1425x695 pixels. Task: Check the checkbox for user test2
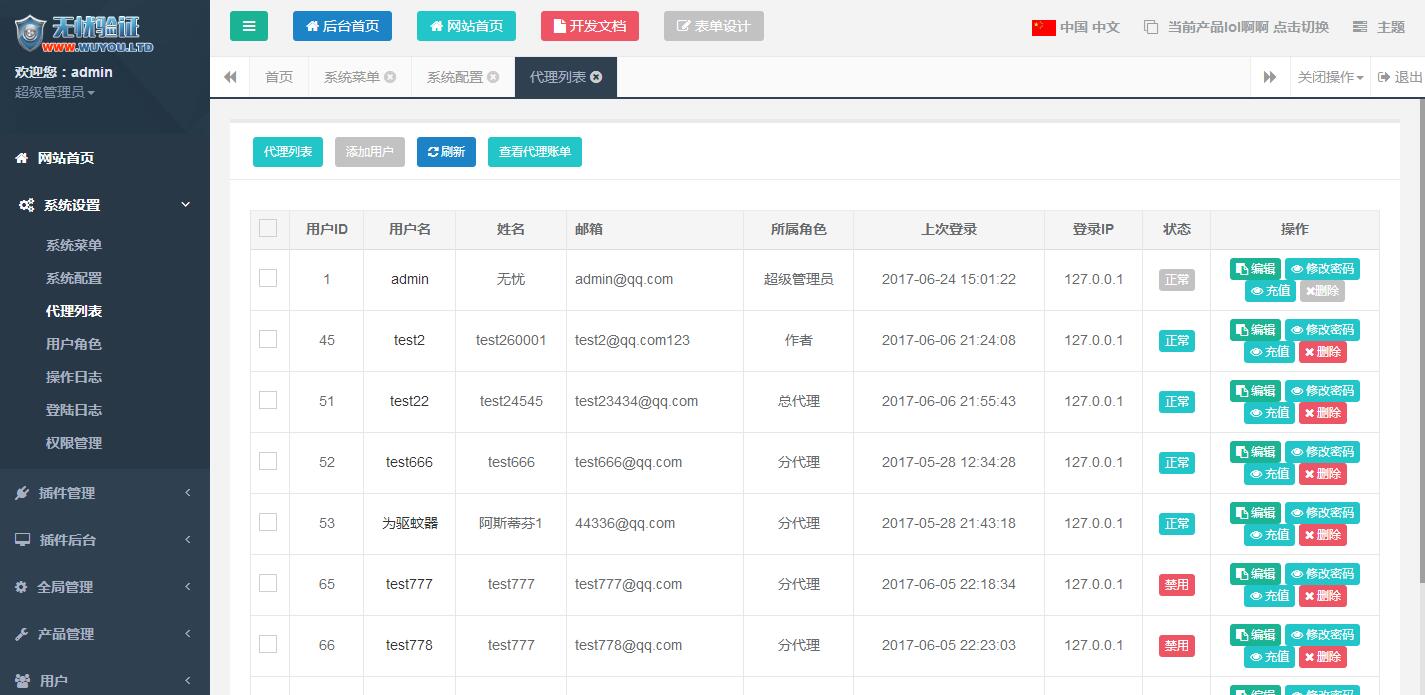(268, 339)
